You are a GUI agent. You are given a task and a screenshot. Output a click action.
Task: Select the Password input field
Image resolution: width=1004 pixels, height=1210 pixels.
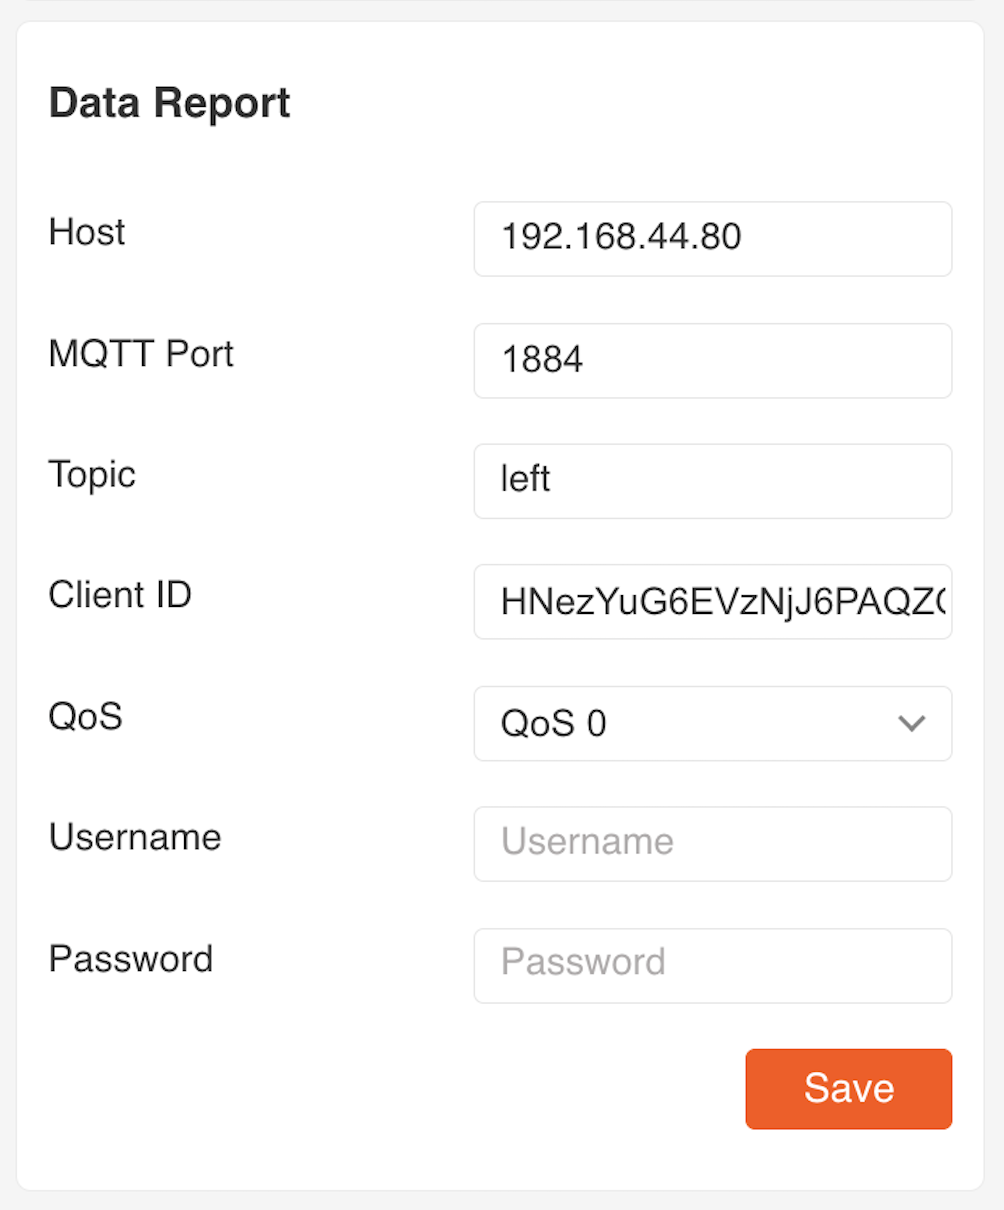712,966
